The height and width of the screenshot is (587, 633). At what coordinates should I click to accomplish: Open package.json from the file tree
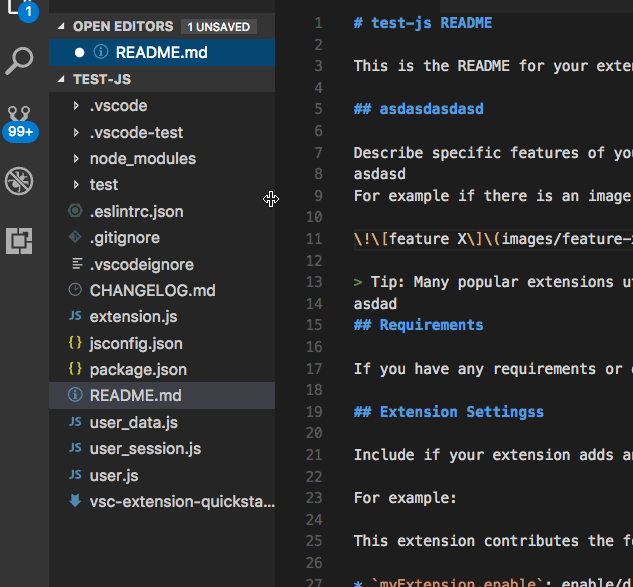(x=162, y=370)
